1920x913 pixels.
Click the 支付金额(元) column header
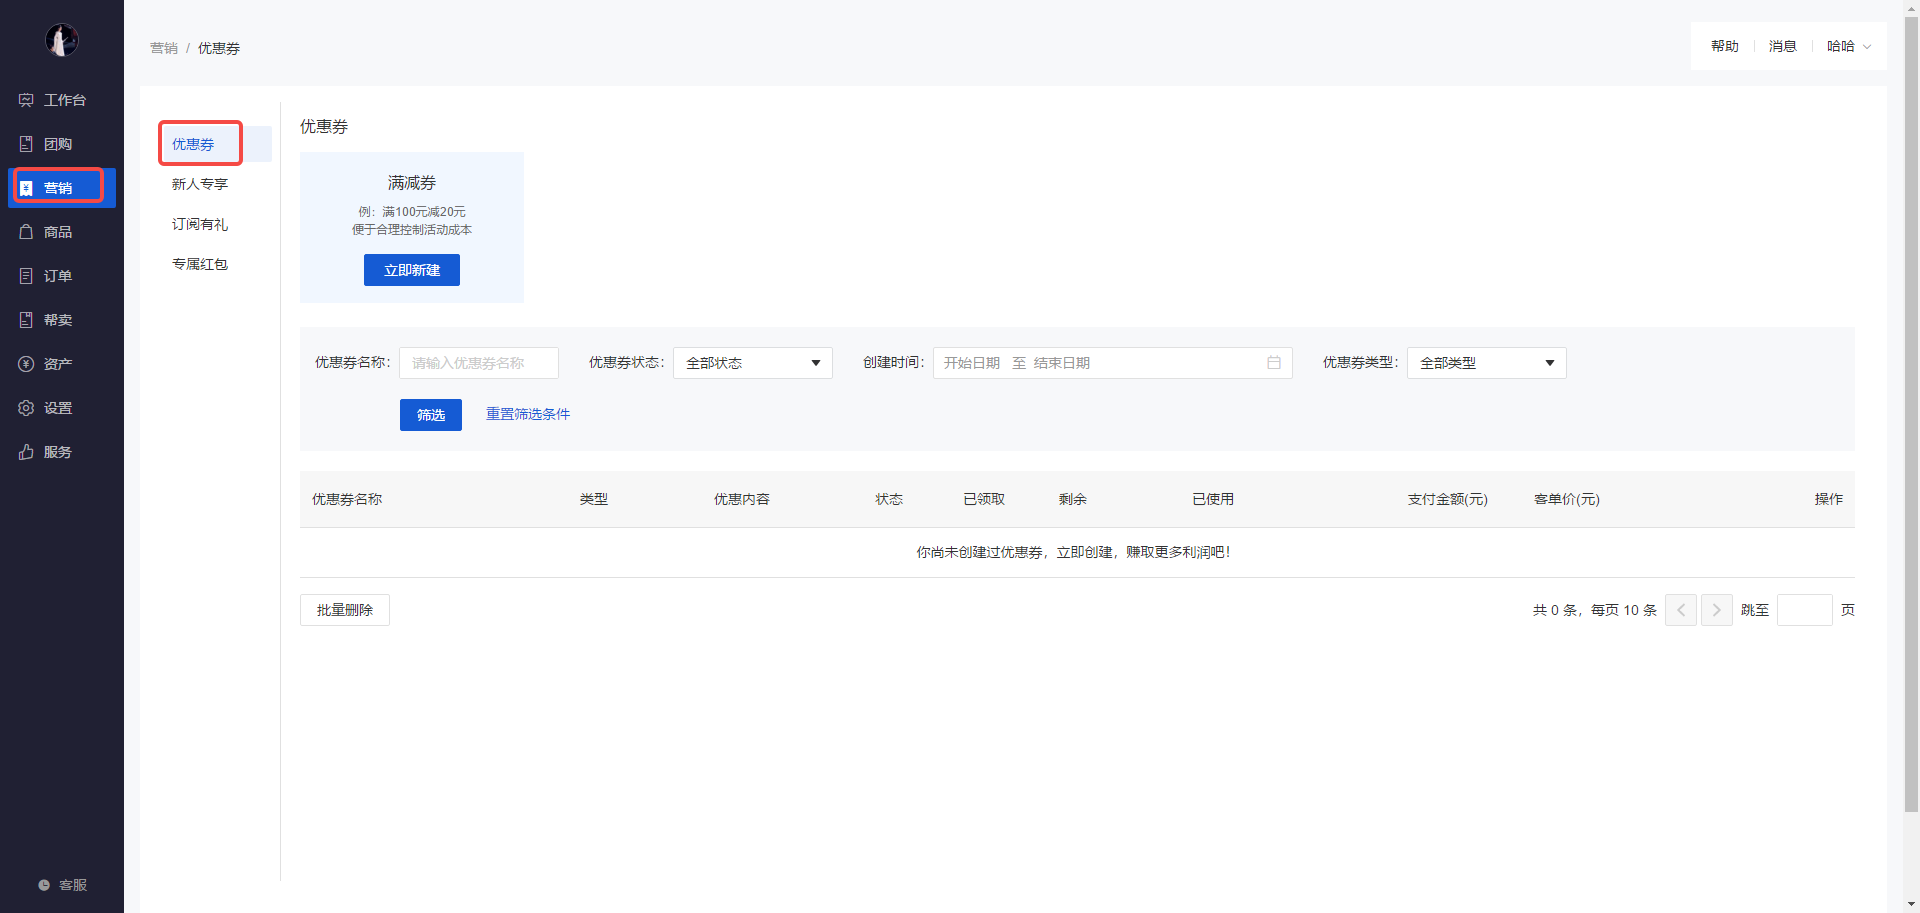1448,499
